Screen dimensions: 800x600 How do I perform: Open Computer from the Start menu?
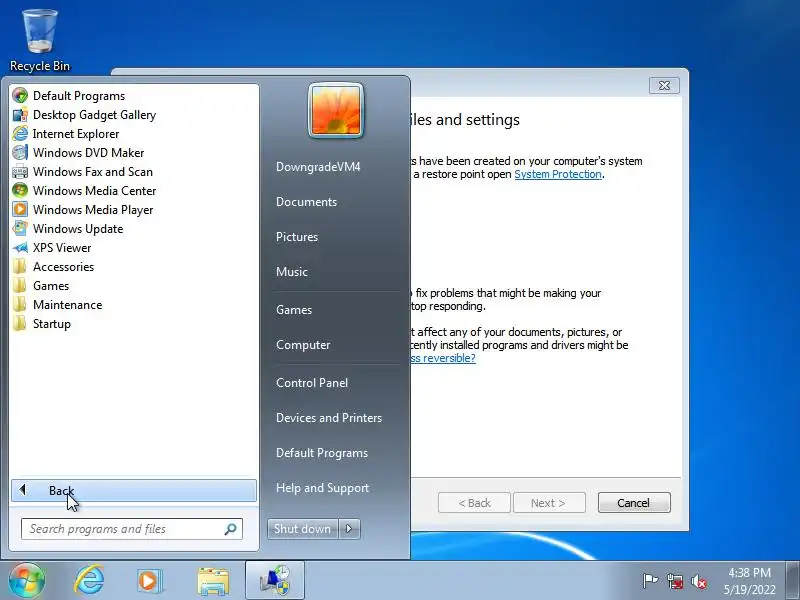click(303, 344)
